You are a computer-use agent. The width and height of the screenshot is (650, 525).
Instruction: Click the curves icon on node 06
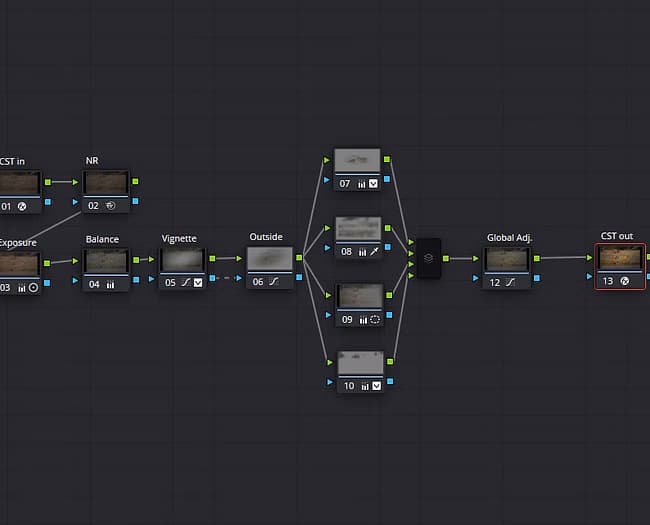pos(274,282)
